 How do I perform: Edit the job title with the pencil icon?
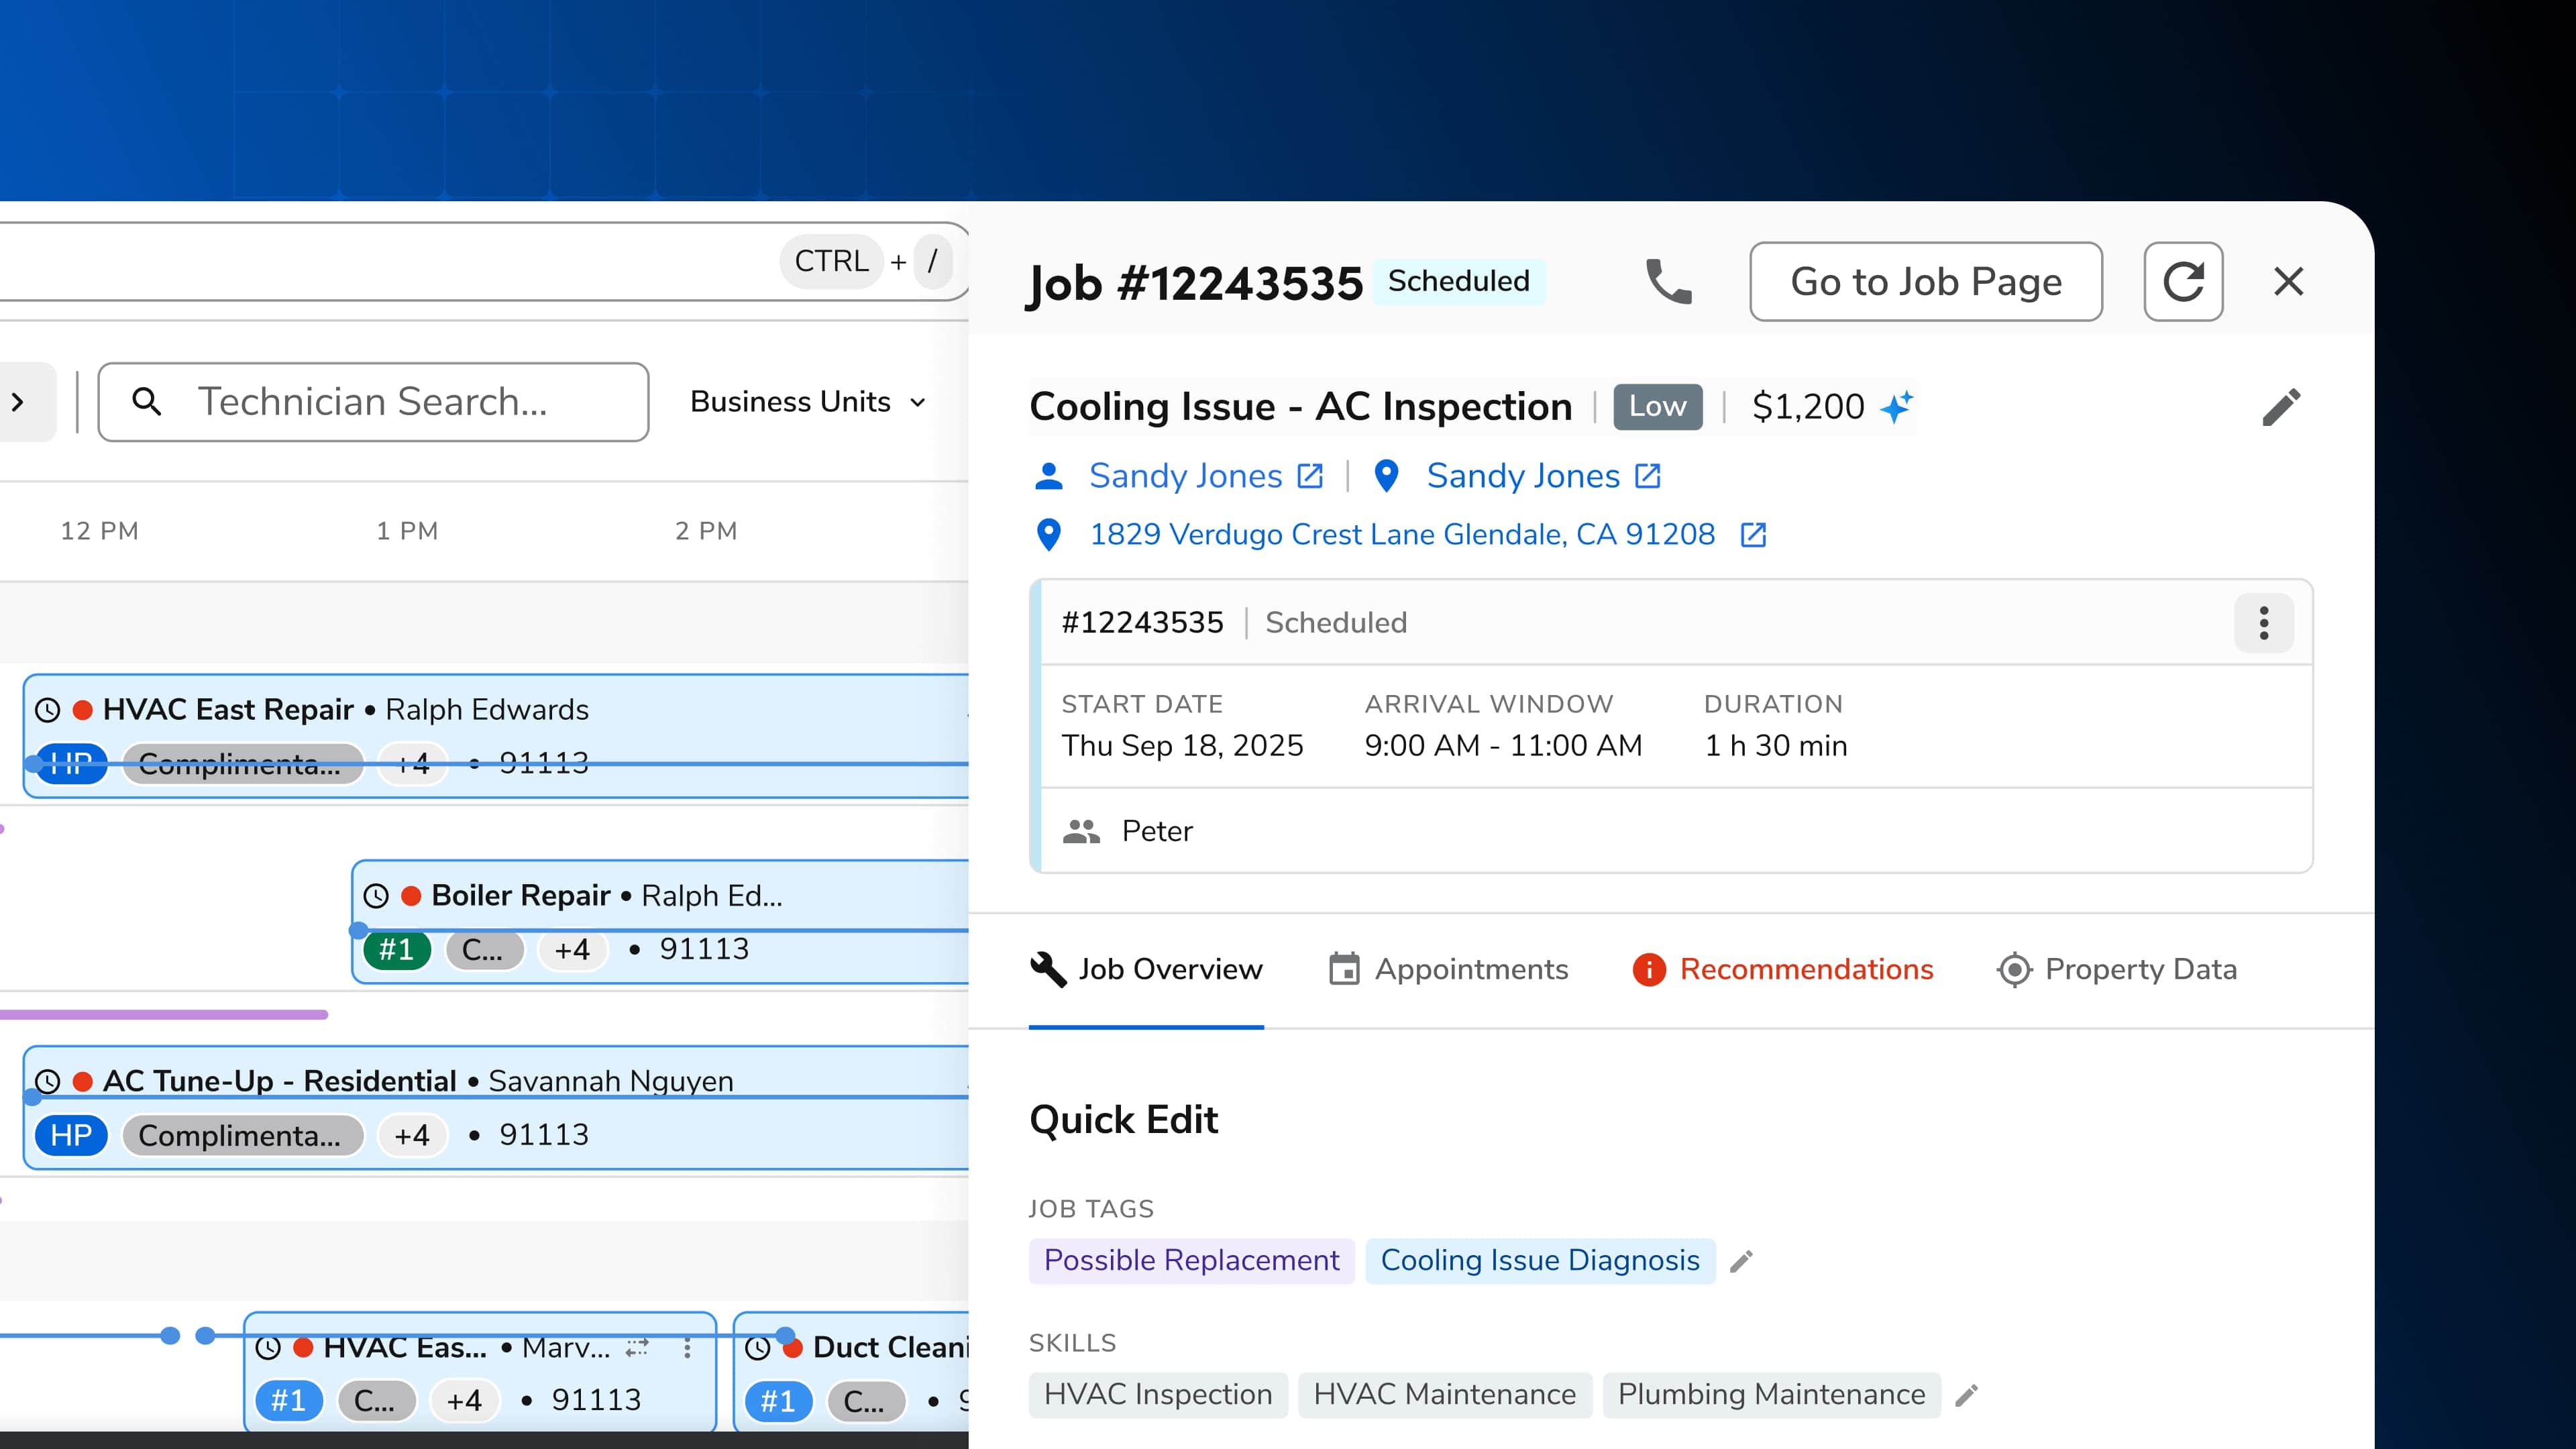[x=2281, y=407]
